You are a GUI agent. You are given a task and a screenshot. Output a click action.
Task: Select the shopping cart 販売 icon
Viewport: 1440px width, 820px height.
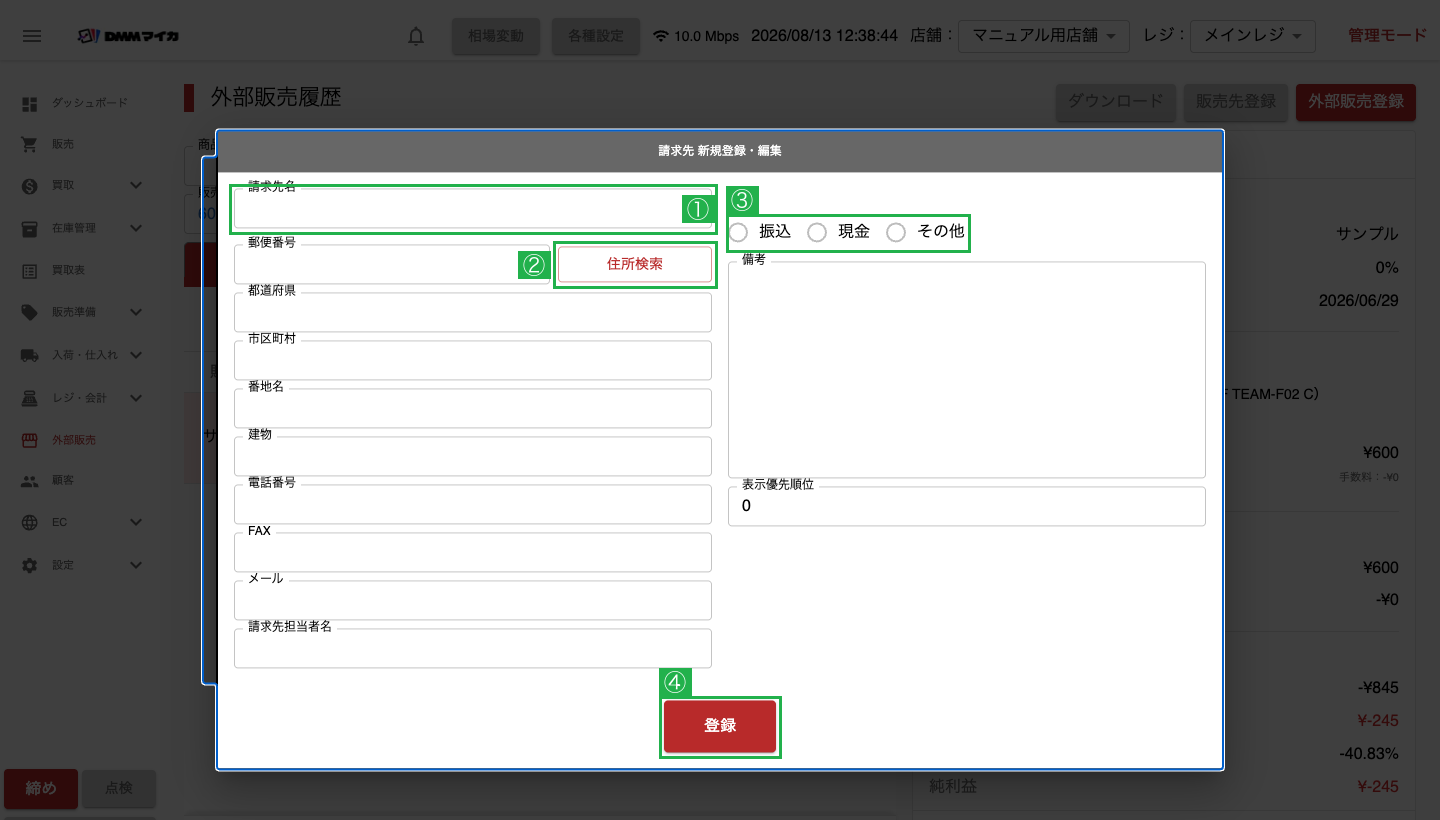[29, 144]
